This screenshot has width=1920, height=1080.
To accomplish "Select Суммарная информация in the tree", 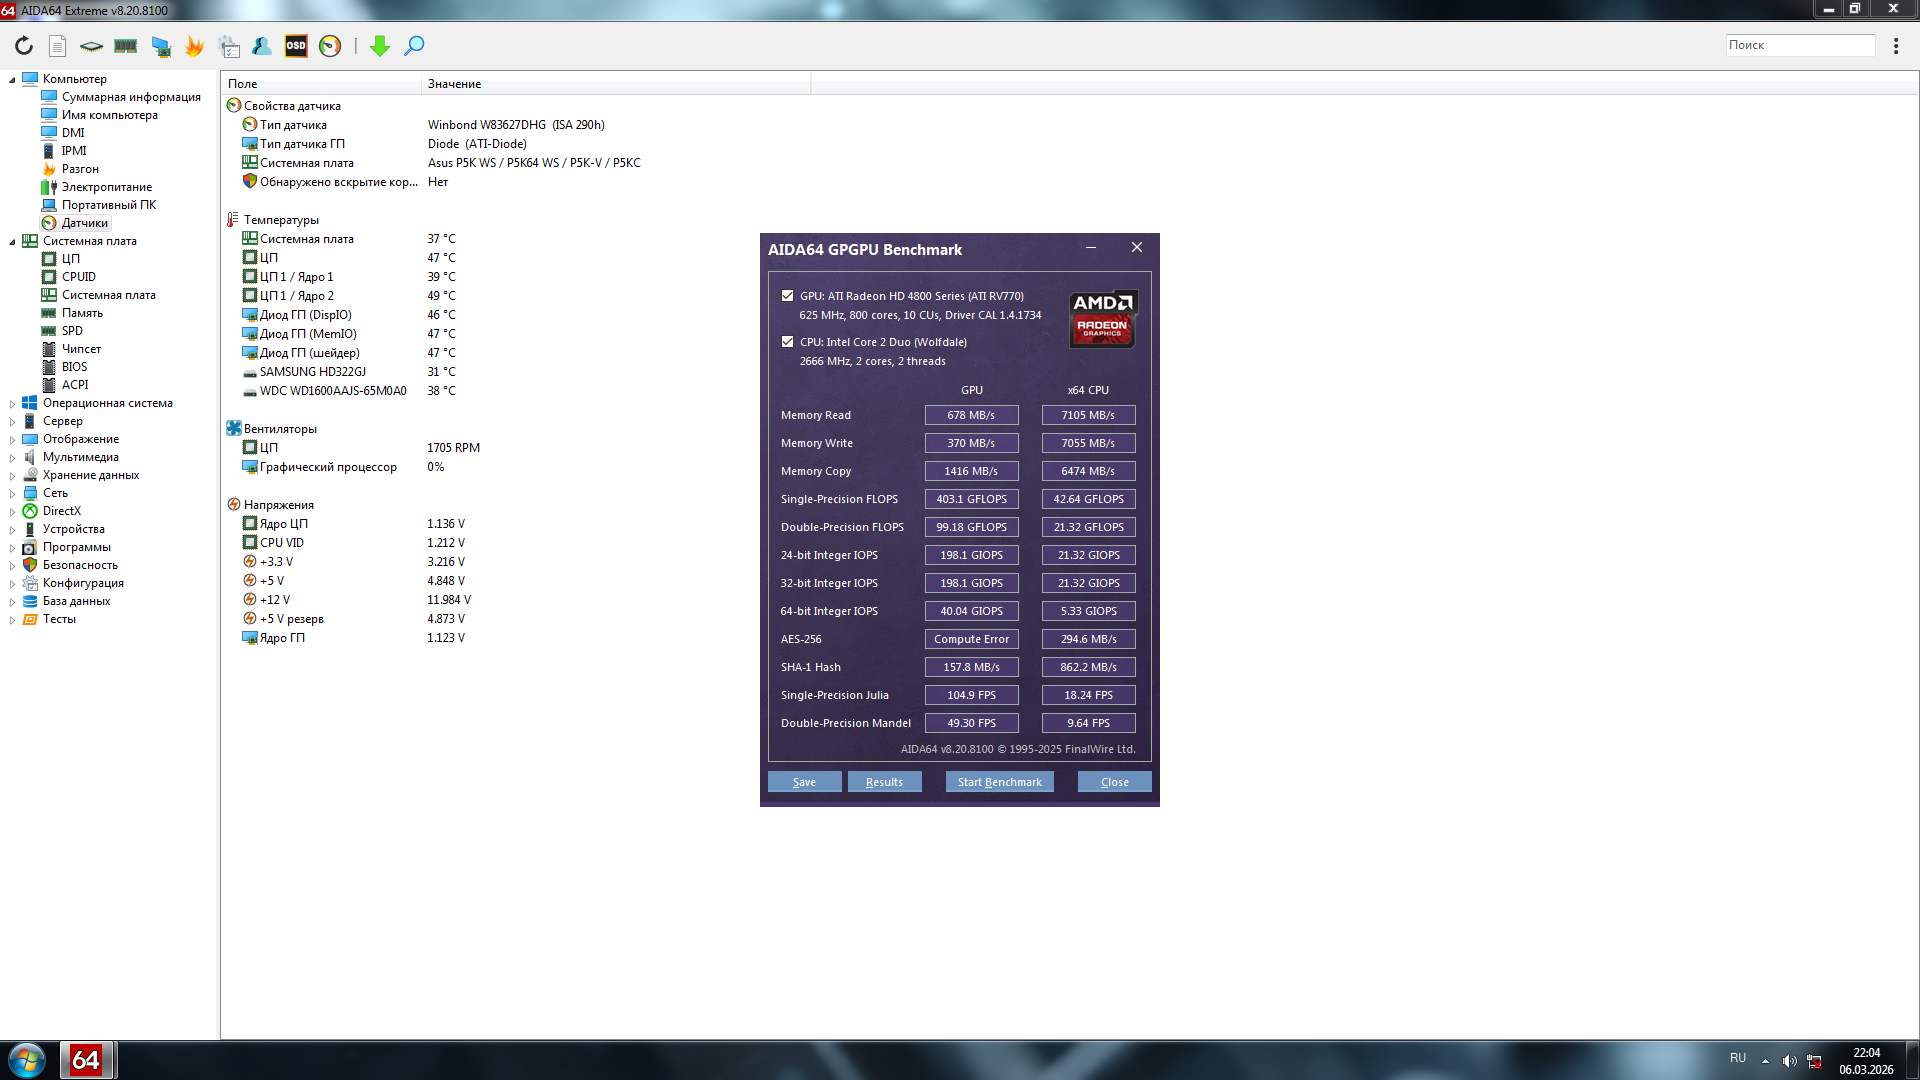I will coord(131,97).
